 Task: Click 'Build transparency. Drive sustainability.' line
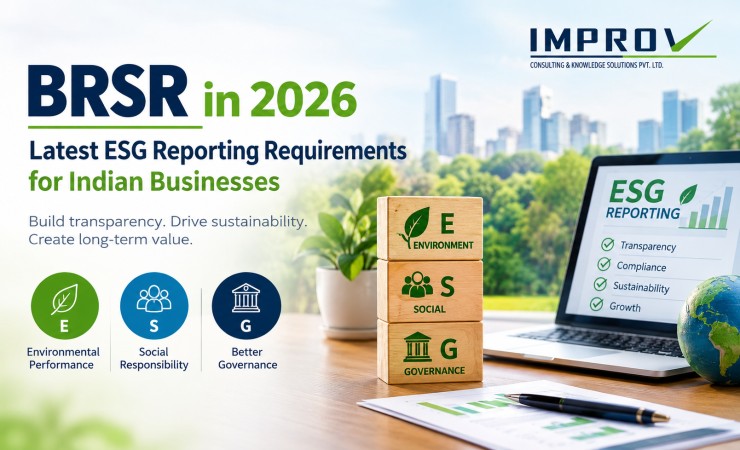(168, 221)
